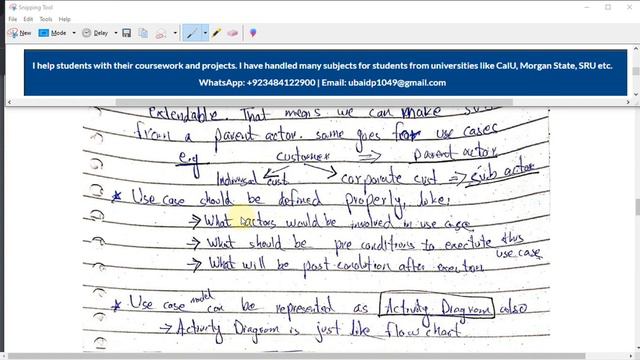The height and width of the screenshot is (360, 640).
Task: Expand the Mode dropdown arrow
Action: pos(74,33)
